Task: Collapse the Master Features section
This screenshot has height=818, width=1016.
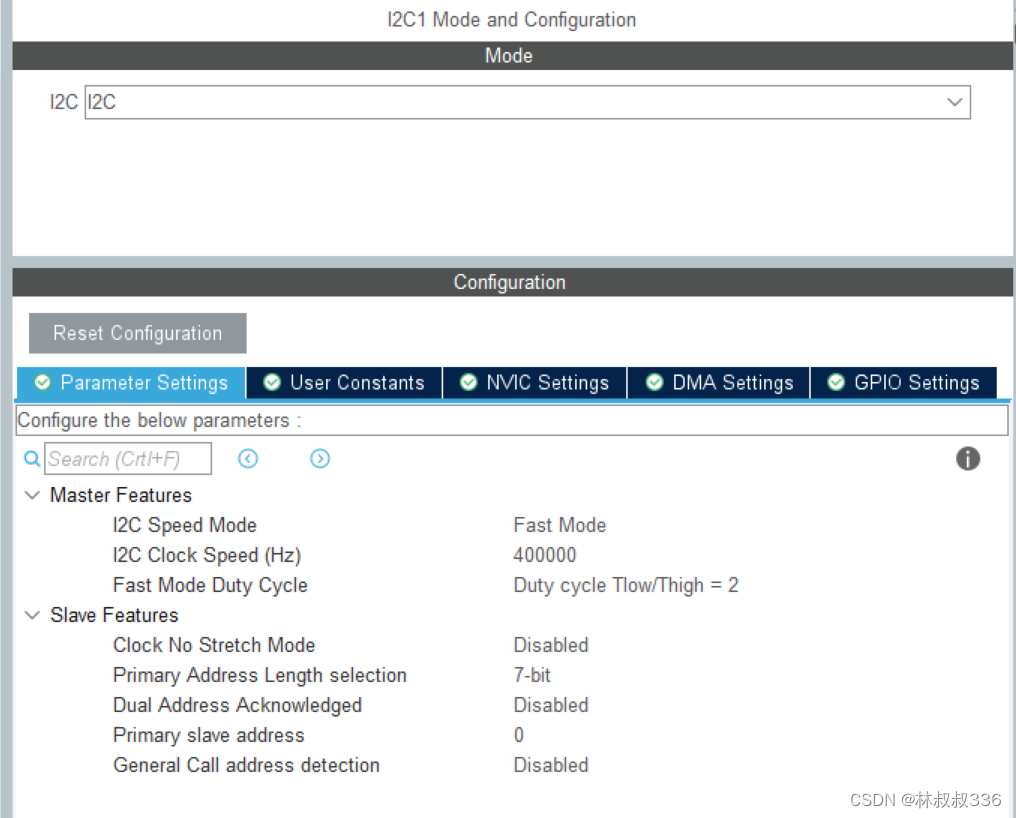Action: [32, 494]
